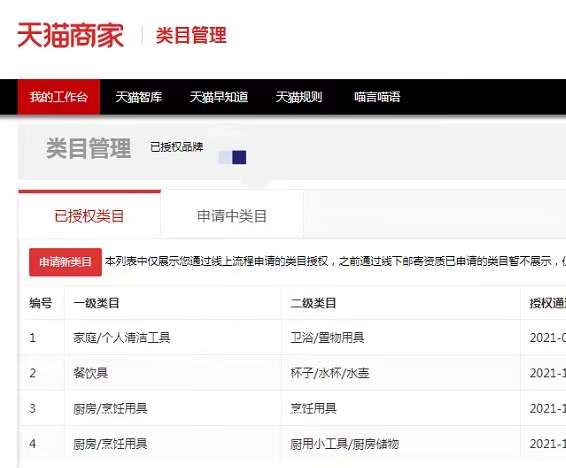Select cell 餐饮具
This screenshot has height=468, width=566.
coord(90,373)
